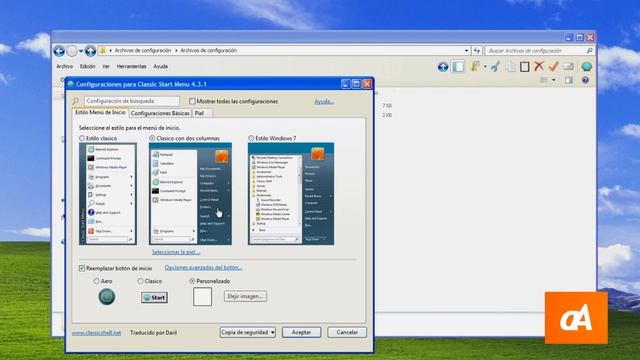This screenshot has height=360, width=640.
Task: Choose the Personalizado start button option
Action: [x=192, y=281]
